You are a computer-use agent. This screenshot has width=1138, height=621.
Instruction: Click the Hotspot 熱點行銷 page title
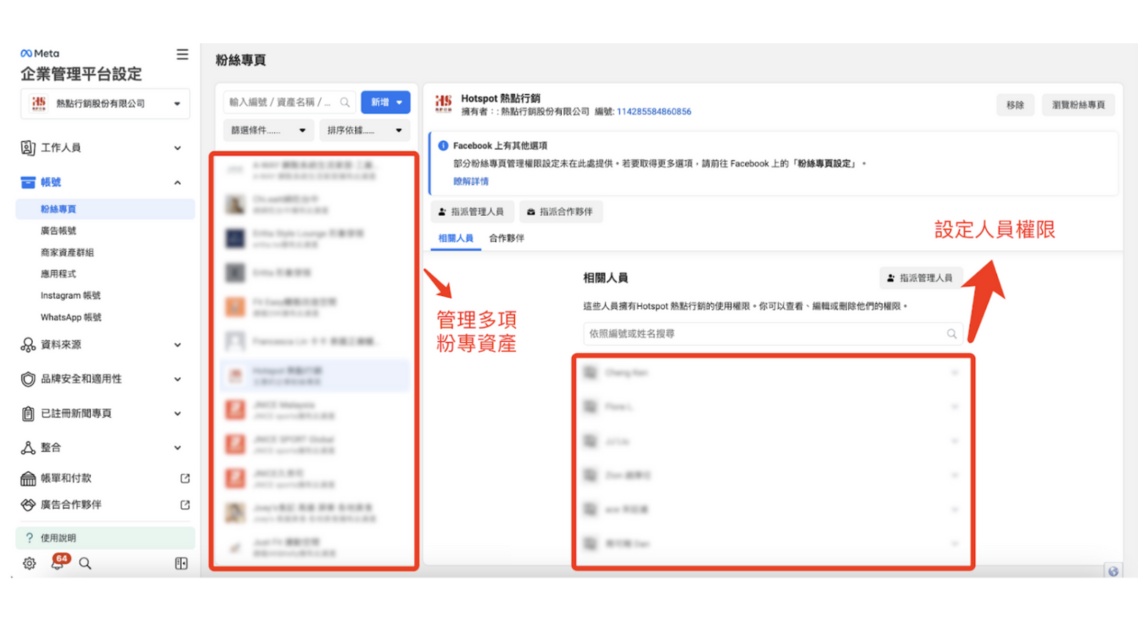pyautogui.click(x=501, y=98)
